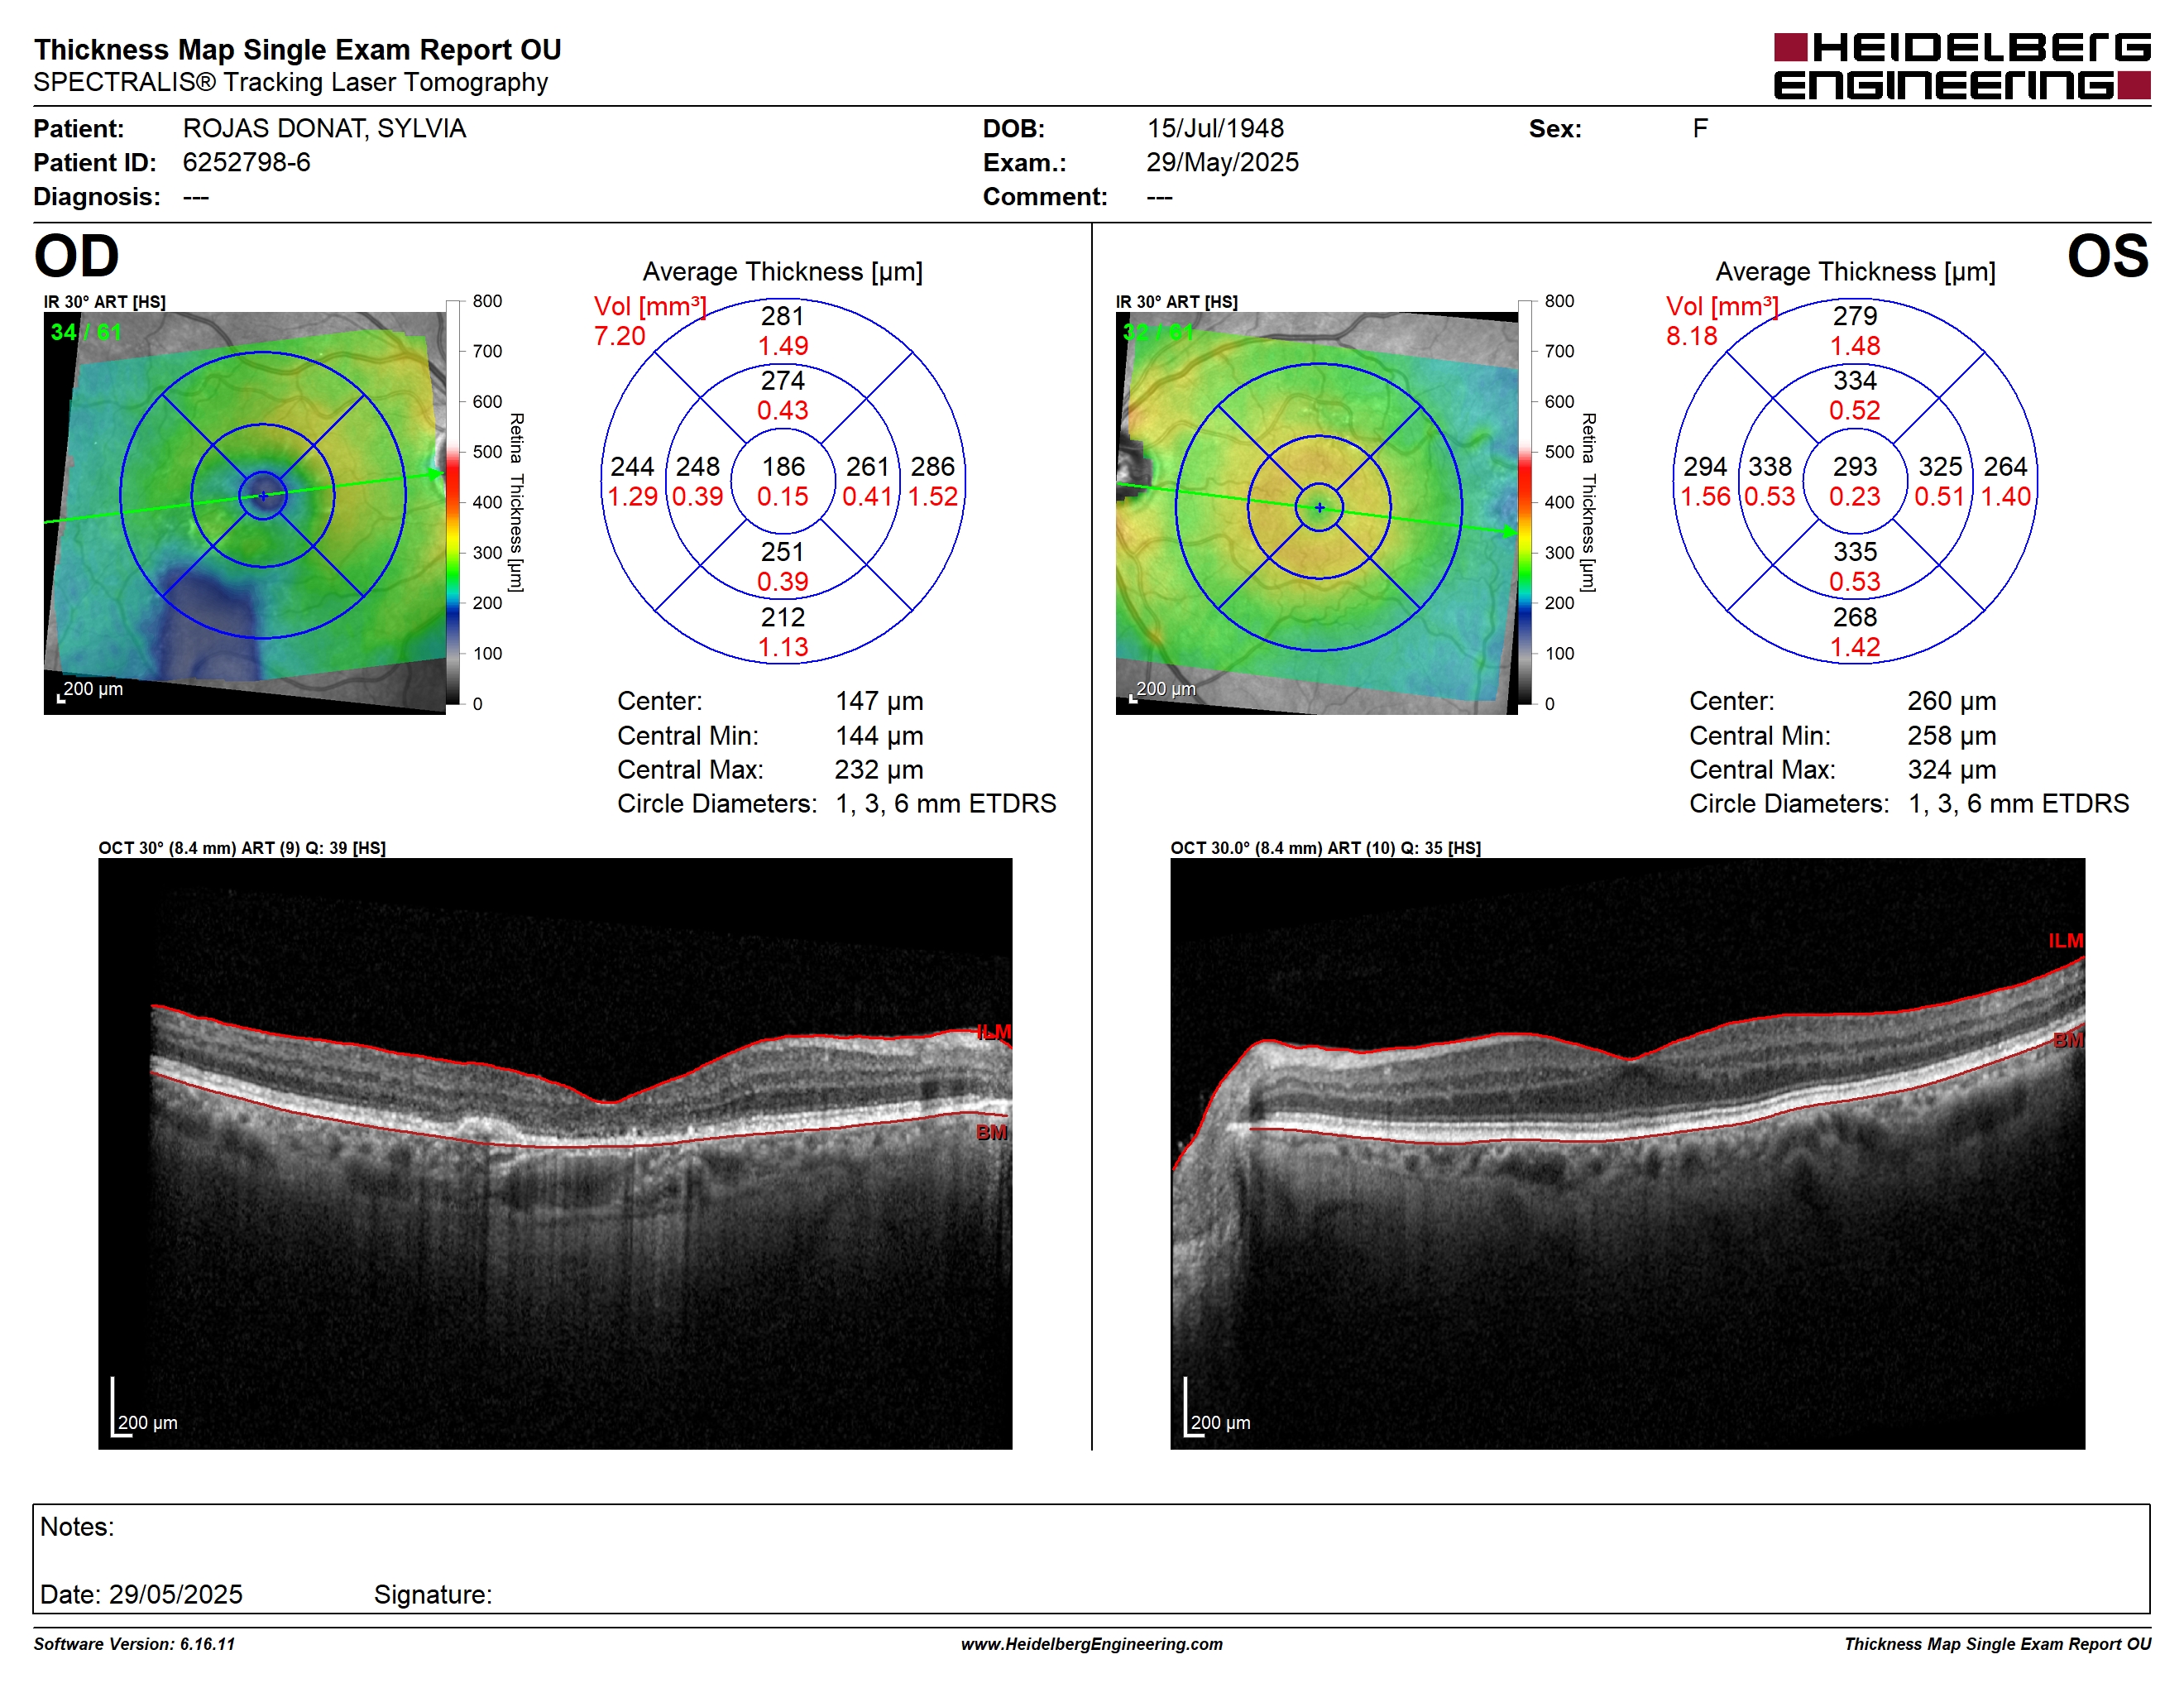Click Software Version: 6.16.11 footer

[134, 1644]
